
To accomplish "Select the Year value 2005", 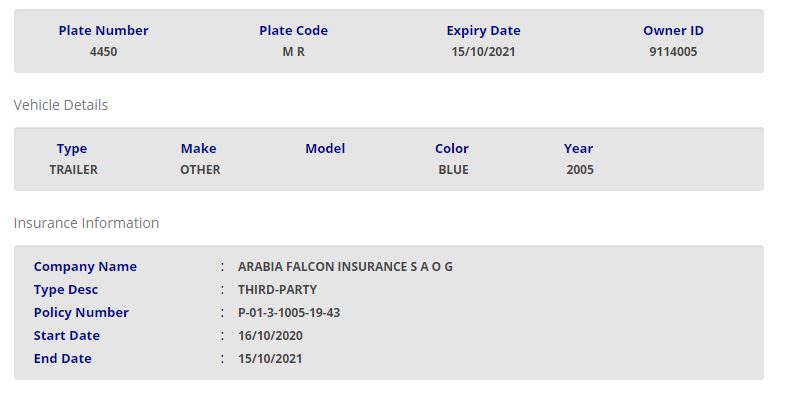I will (579, 169).
